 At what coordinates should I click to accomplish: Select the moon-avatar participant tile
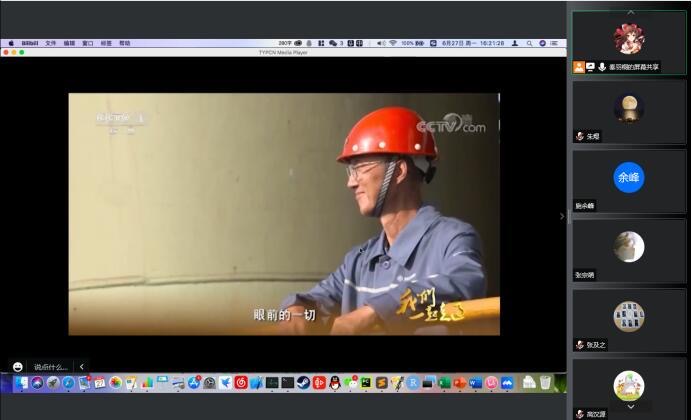click(629, 112)
